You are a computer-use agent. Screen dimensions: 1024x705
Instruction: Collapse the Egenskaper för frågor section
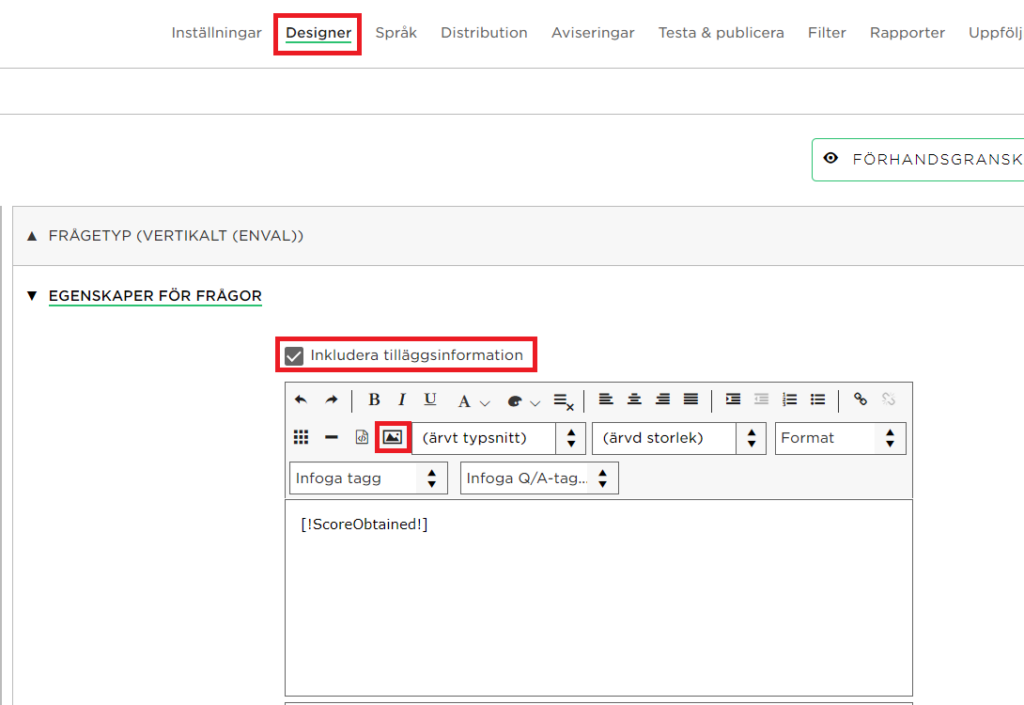coord(155,296)
